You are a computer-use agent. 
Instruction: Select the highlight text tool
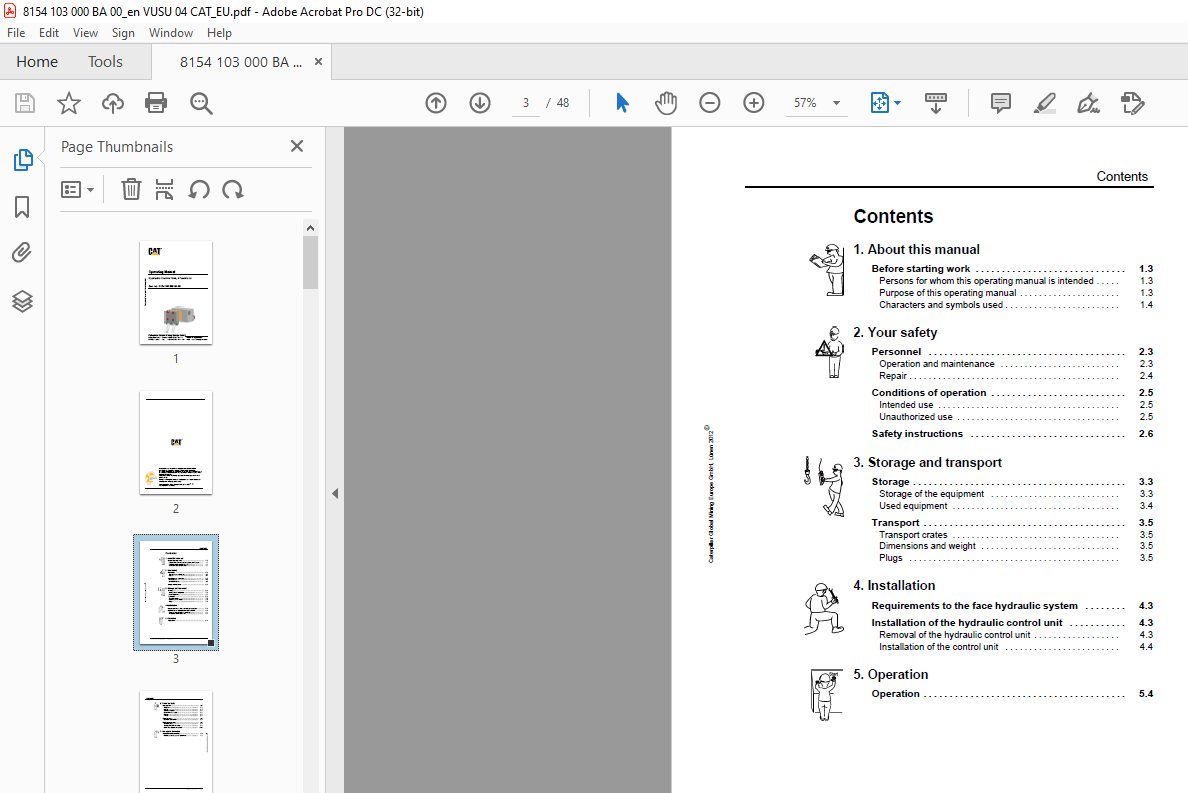coord(1045,103)
